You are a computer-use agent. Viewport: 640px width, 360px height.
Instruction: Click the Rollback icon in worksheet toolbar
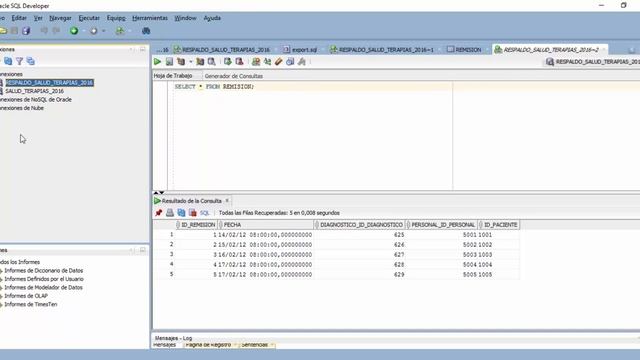click(239, 62)
